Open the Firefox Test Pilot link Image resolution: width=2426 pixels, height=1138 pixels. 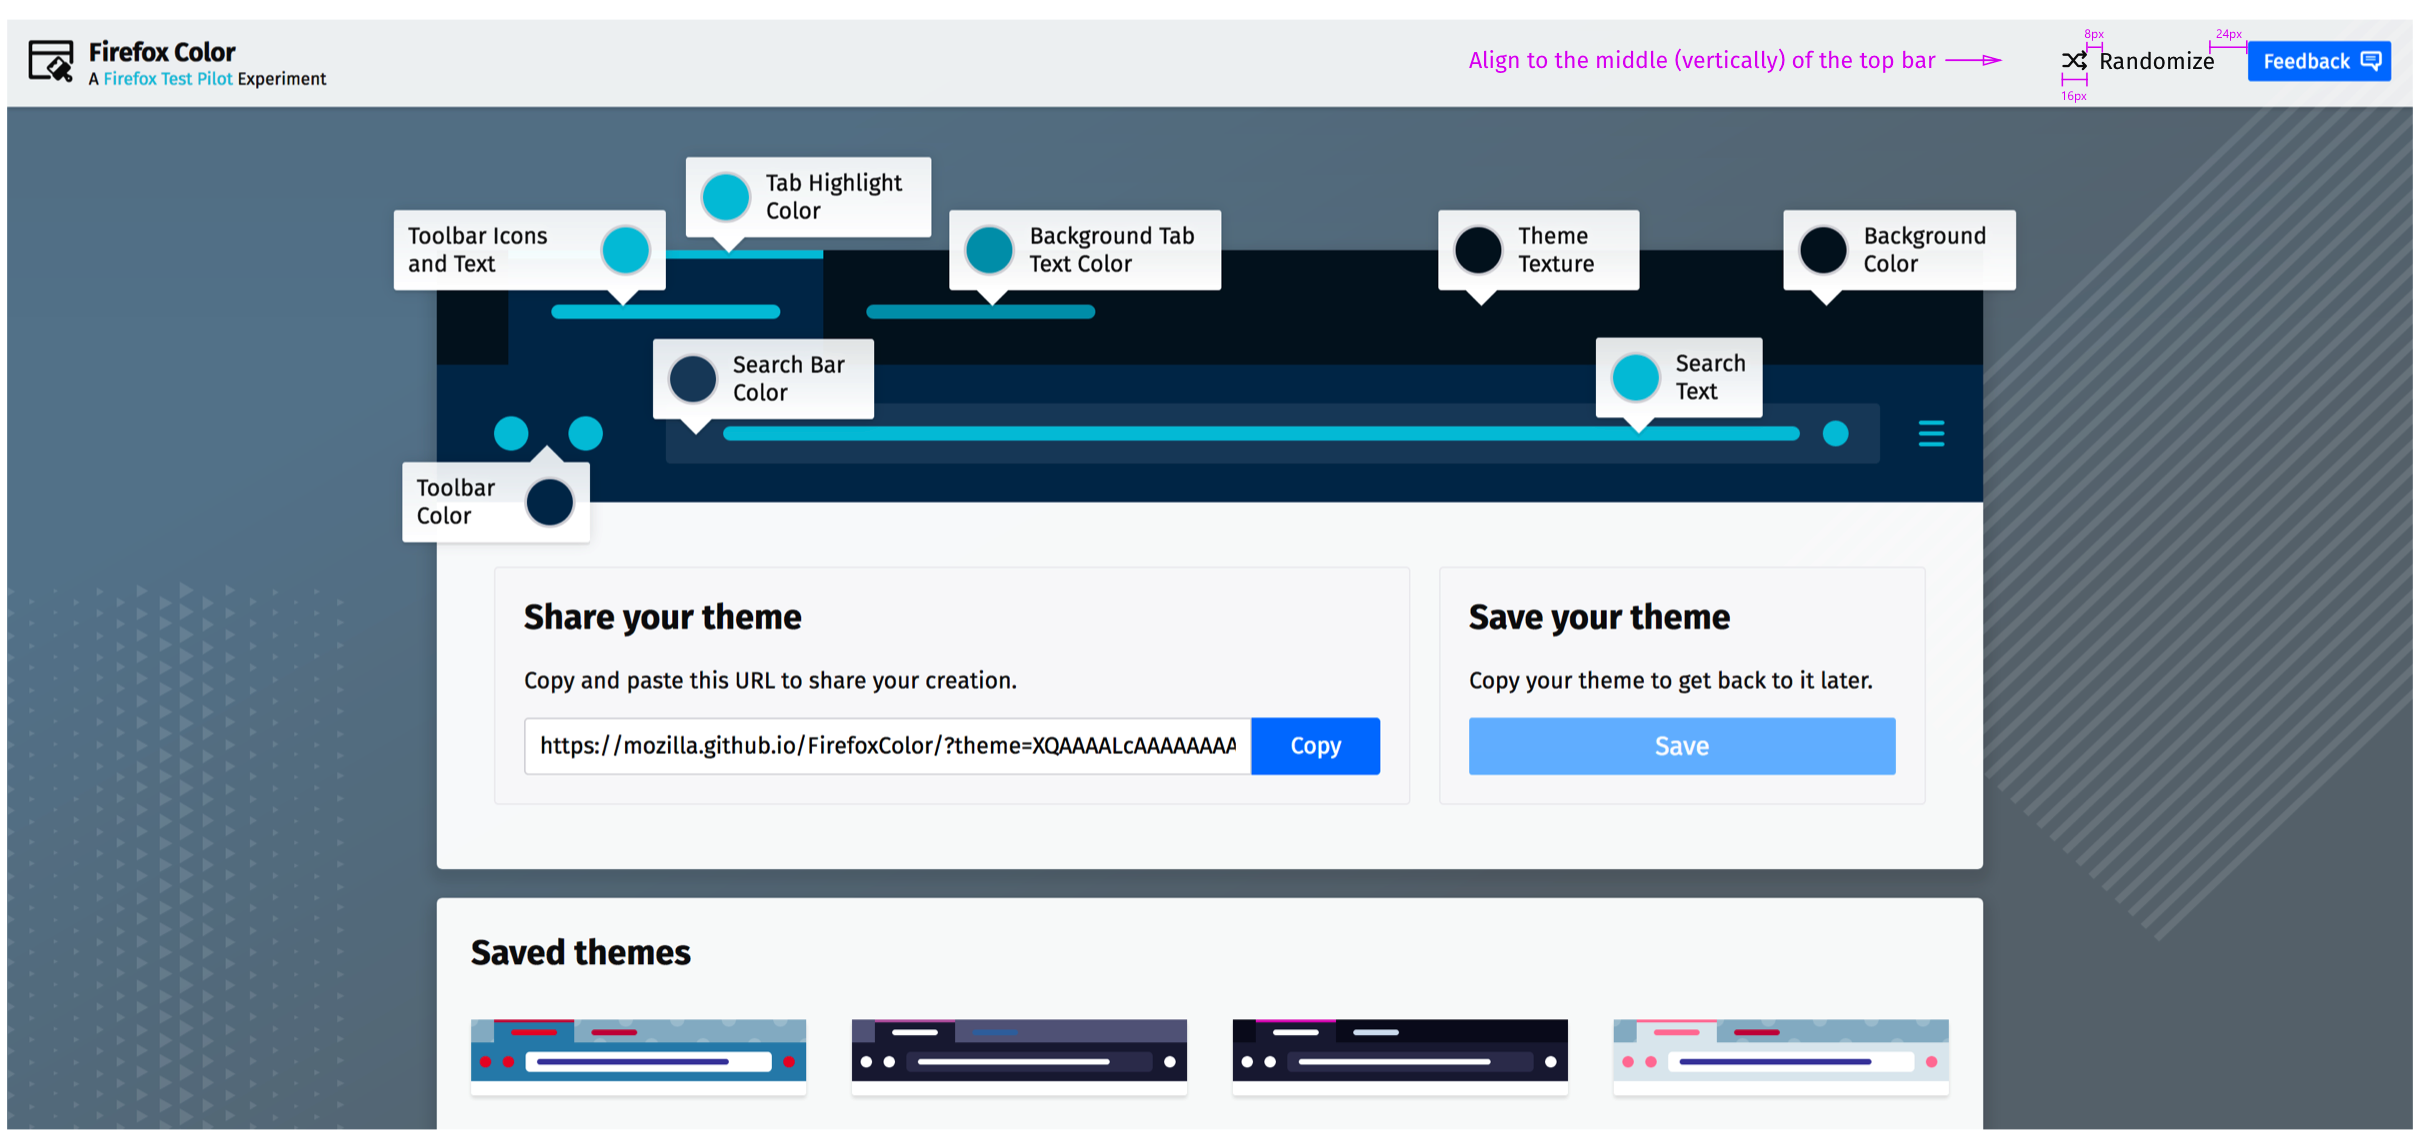point(167,79)
